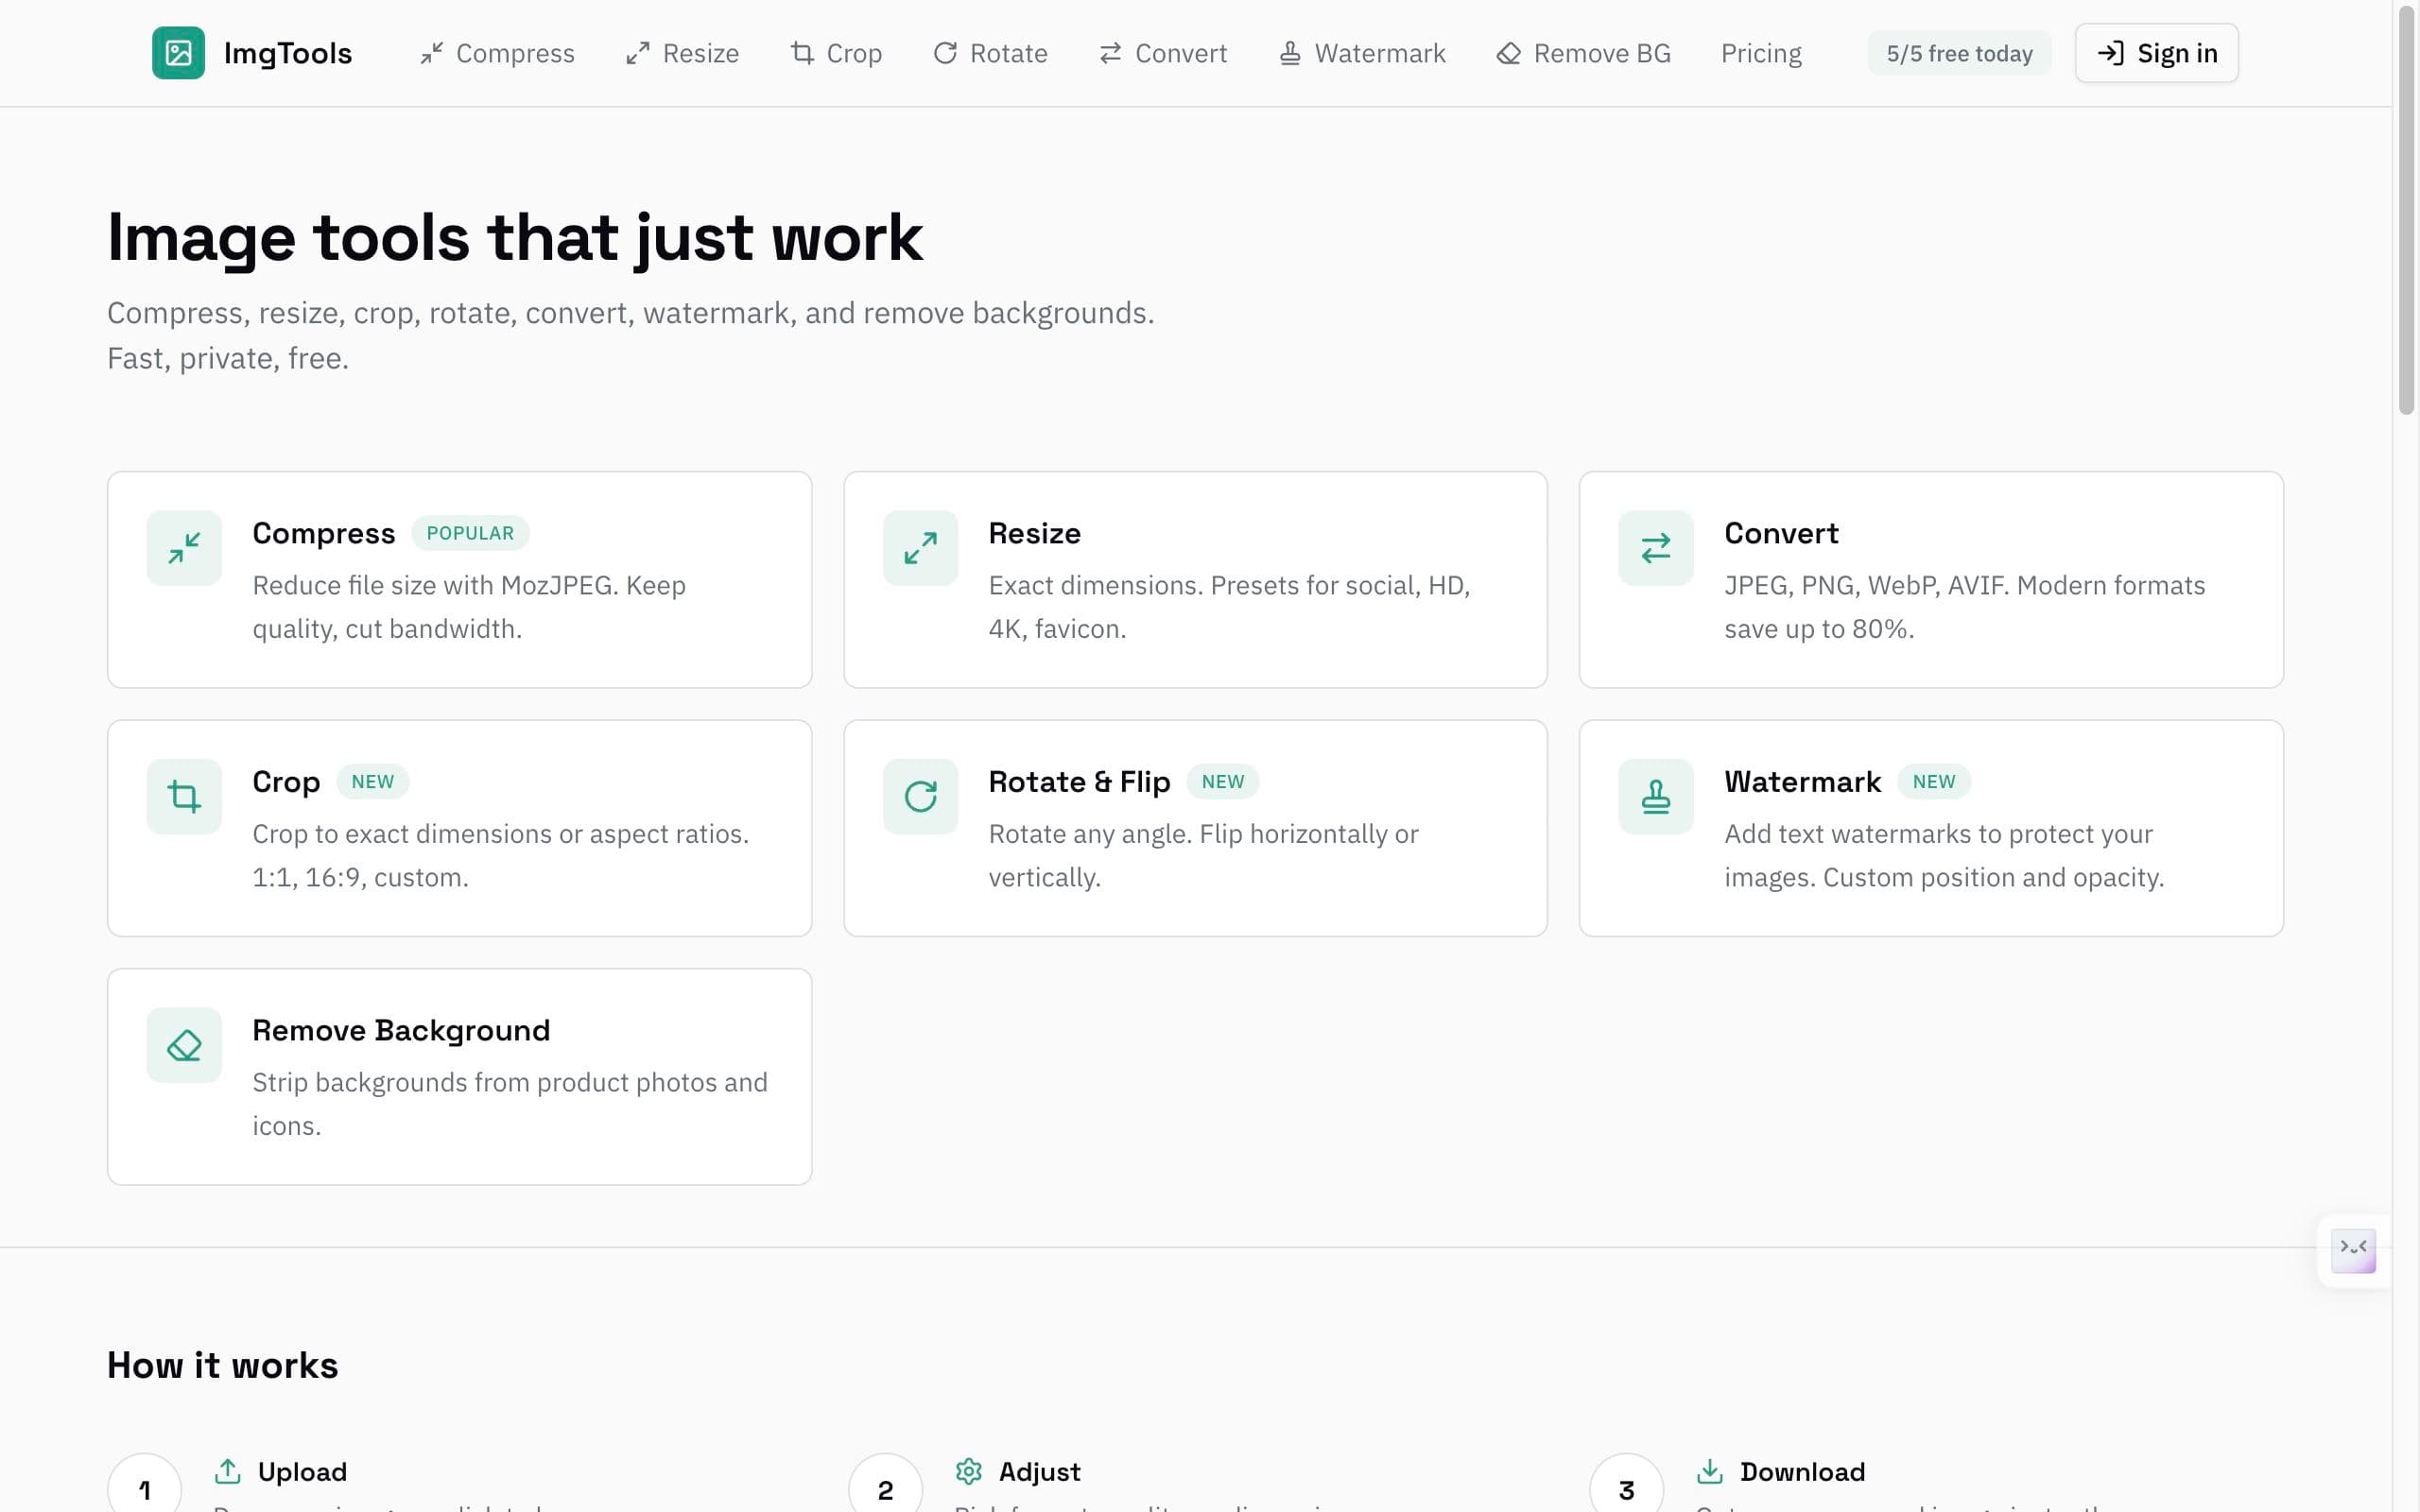Click the 'Image tools that just work' heading
This screenshot has width=2420, height=1512.
pyautogui.click(x=514, y=238)
